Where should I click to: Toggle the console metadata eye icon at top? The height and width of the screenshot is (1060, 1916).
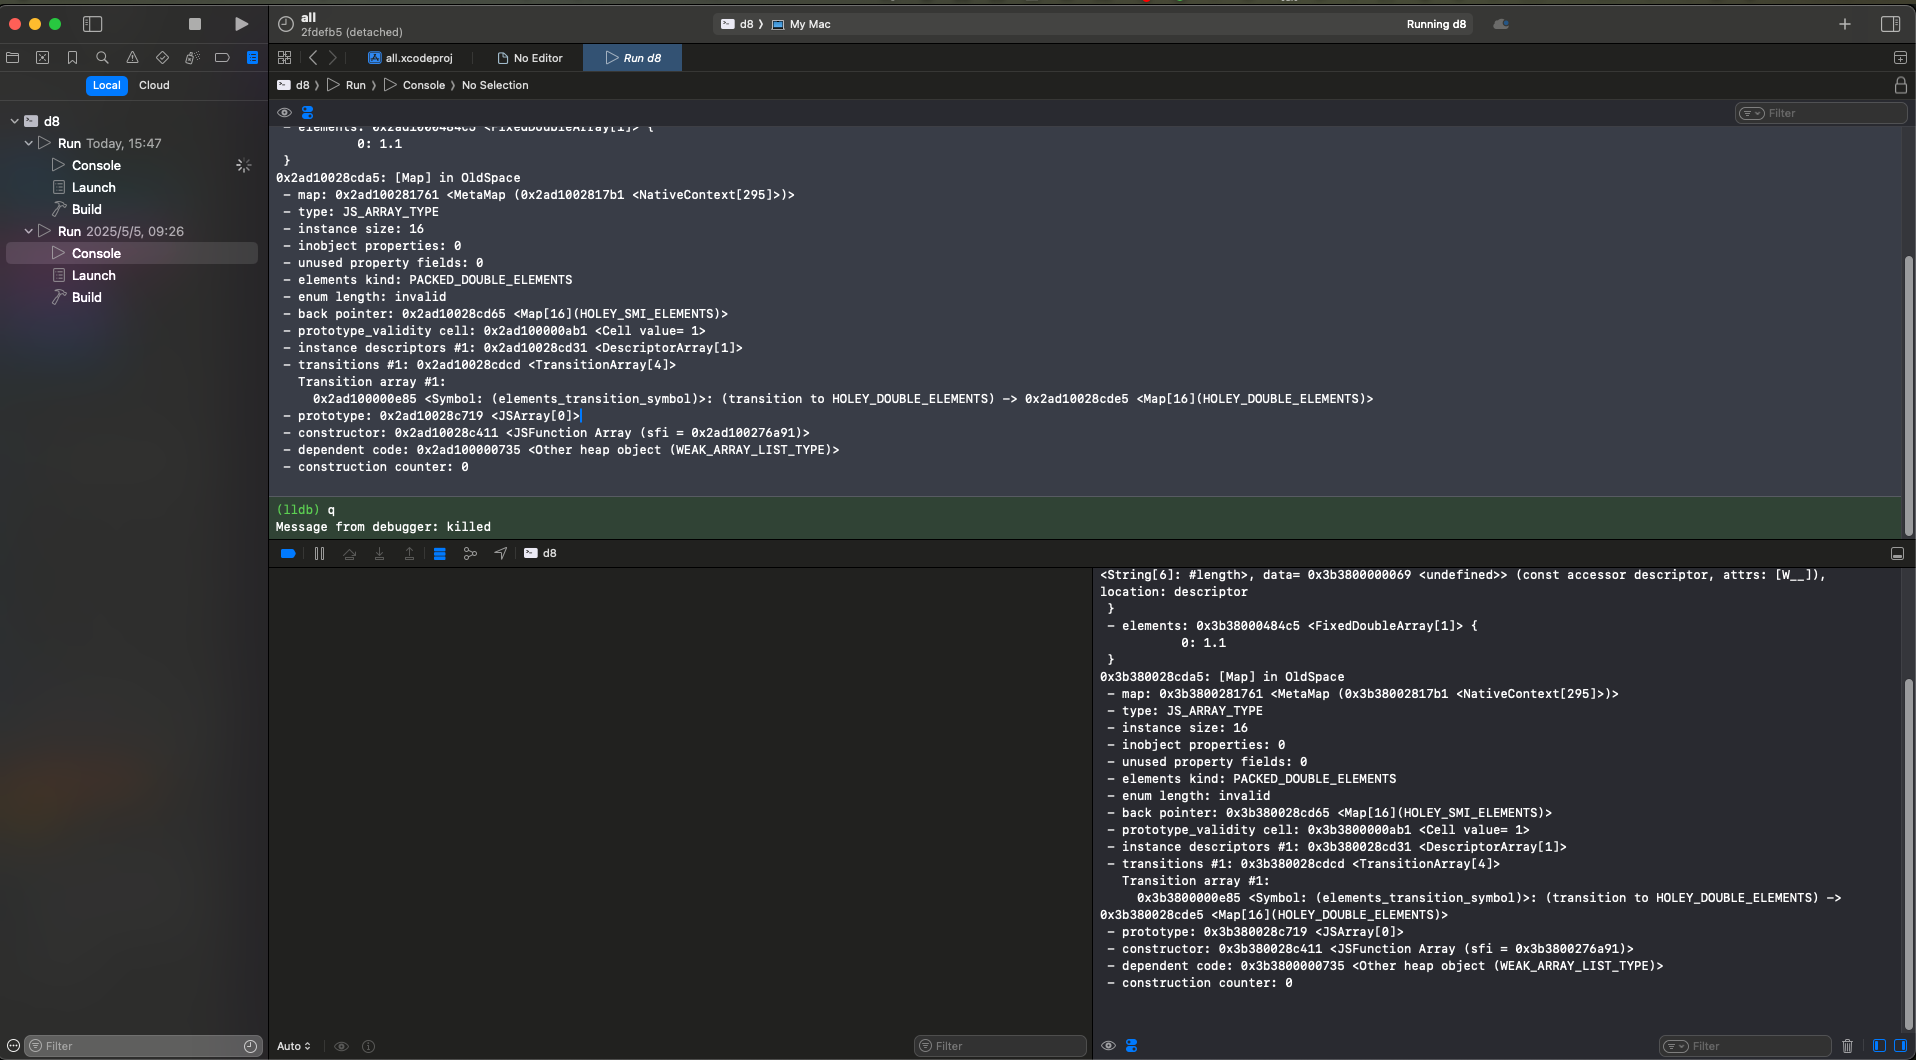[x=285, y=113]
